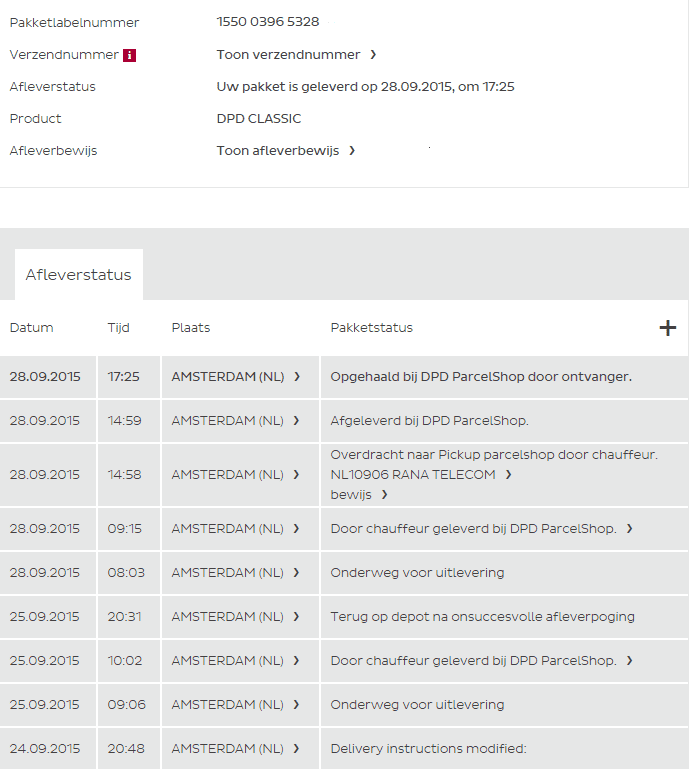Click the chevron next to AMSTERDAM at 14:59
This screenshot has width=689, height=769.
point(296,421)
